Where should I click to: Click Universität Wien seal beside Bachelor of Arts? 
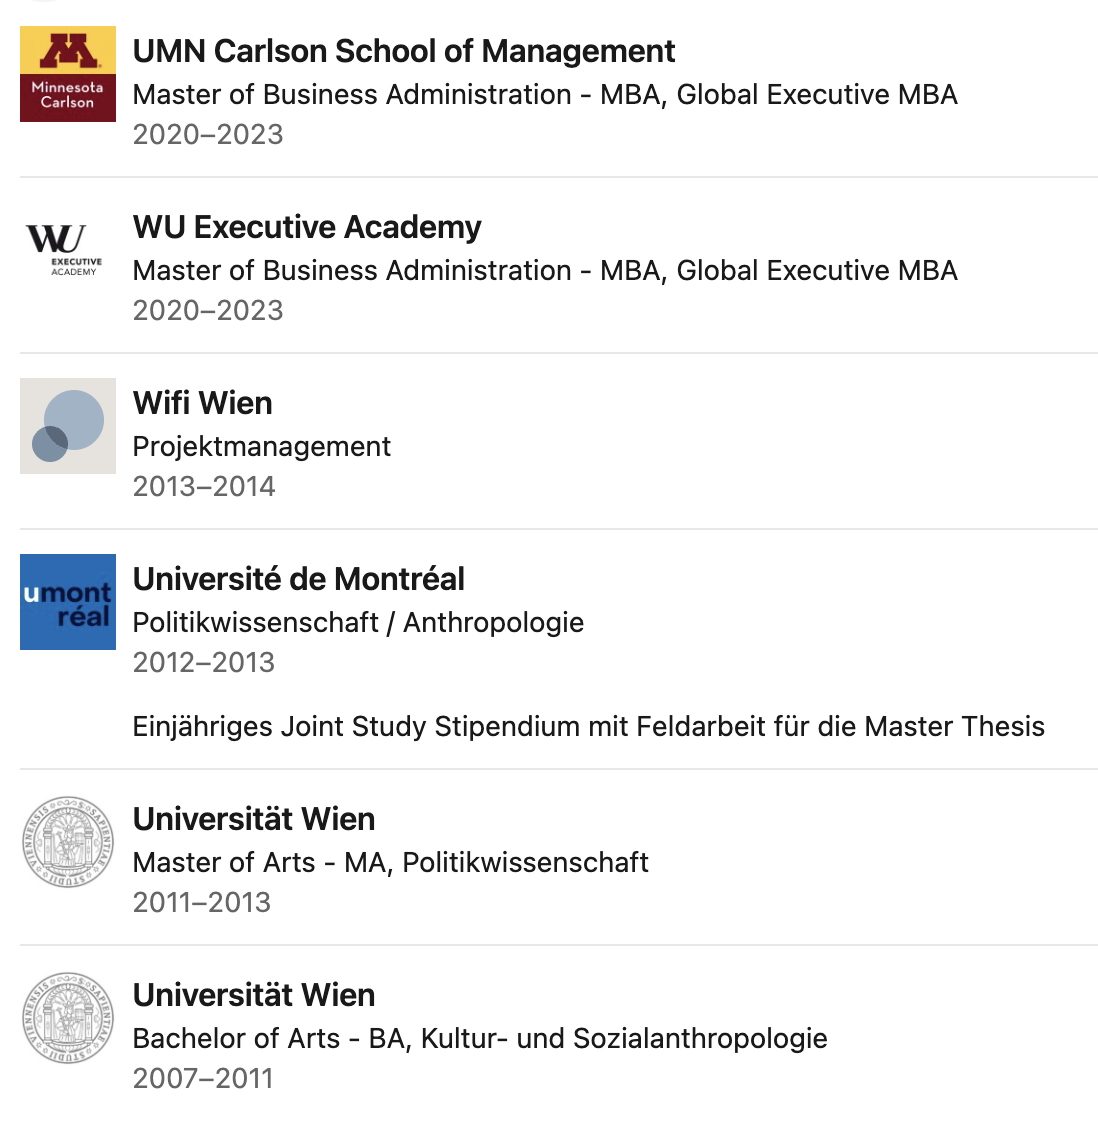(68, 1018)
